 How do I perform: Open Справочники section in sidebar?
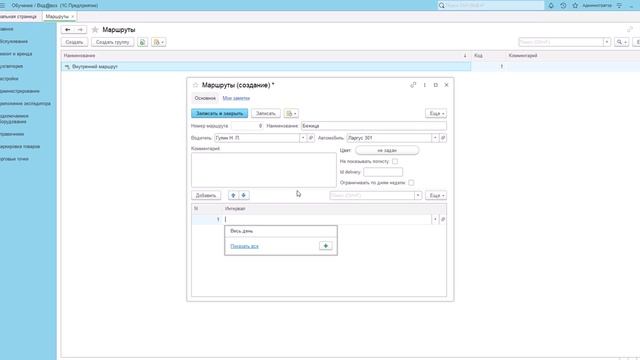click(x=12, y=134)
